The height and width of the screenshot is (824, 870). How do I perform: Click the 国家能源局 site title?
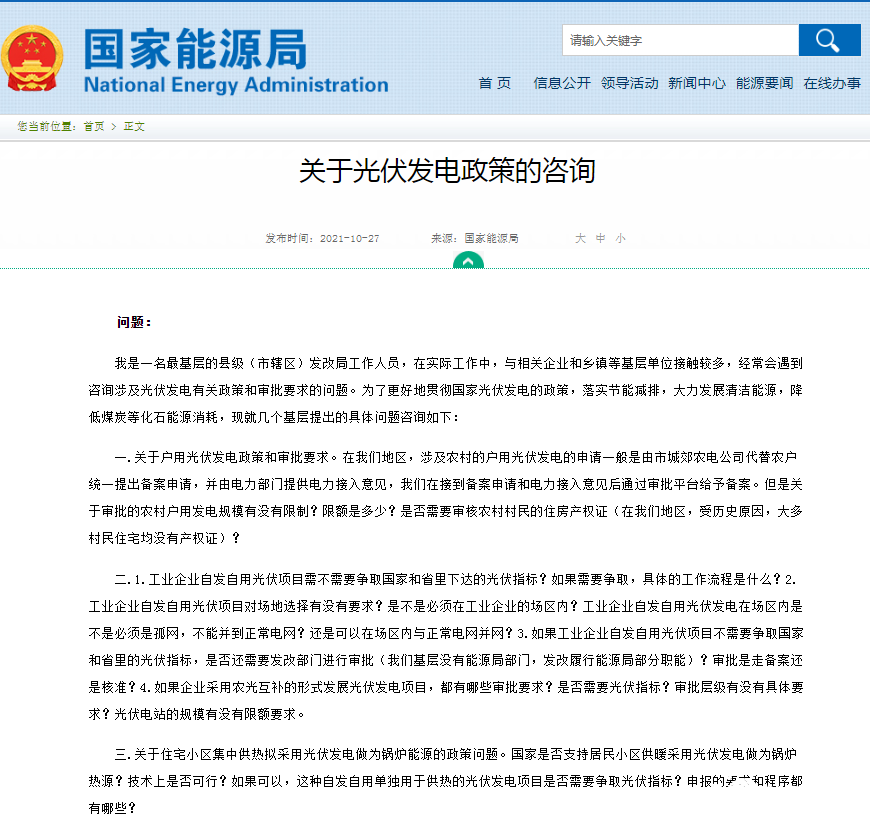(x=194, y=47)
